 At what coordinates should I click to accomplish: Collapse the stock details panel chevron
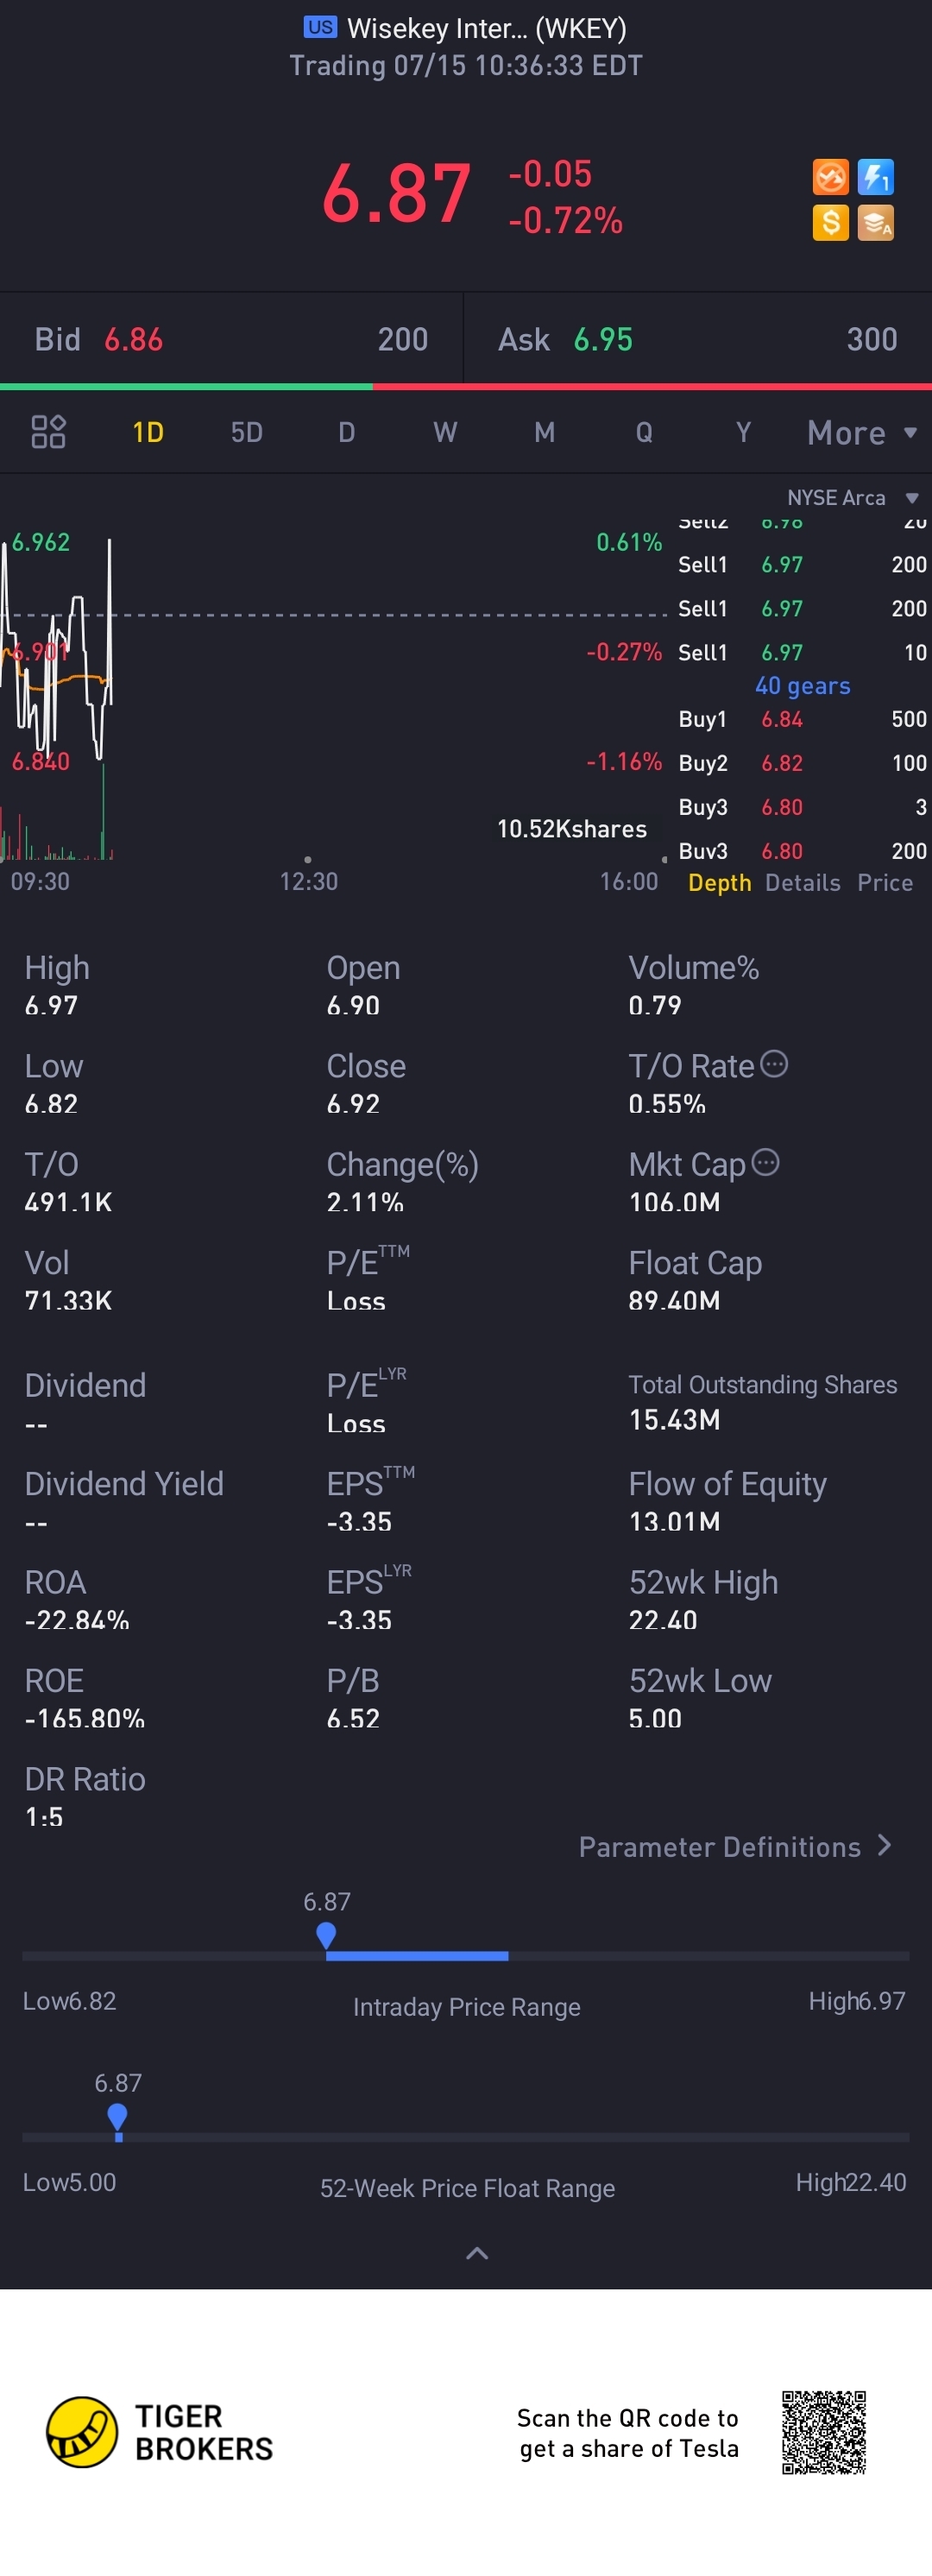tap(477, 2252)
